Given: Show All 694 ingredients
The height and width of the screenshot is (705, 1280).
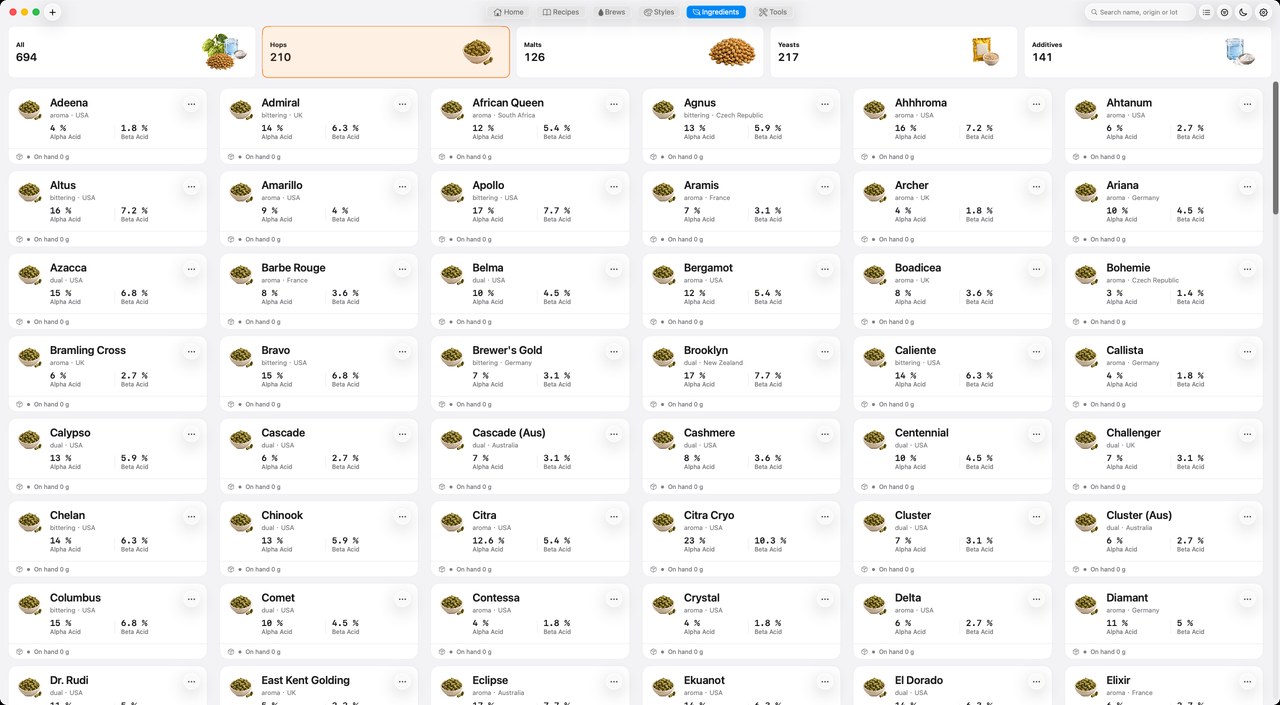Looking at the screenshot, I should 132,52.
